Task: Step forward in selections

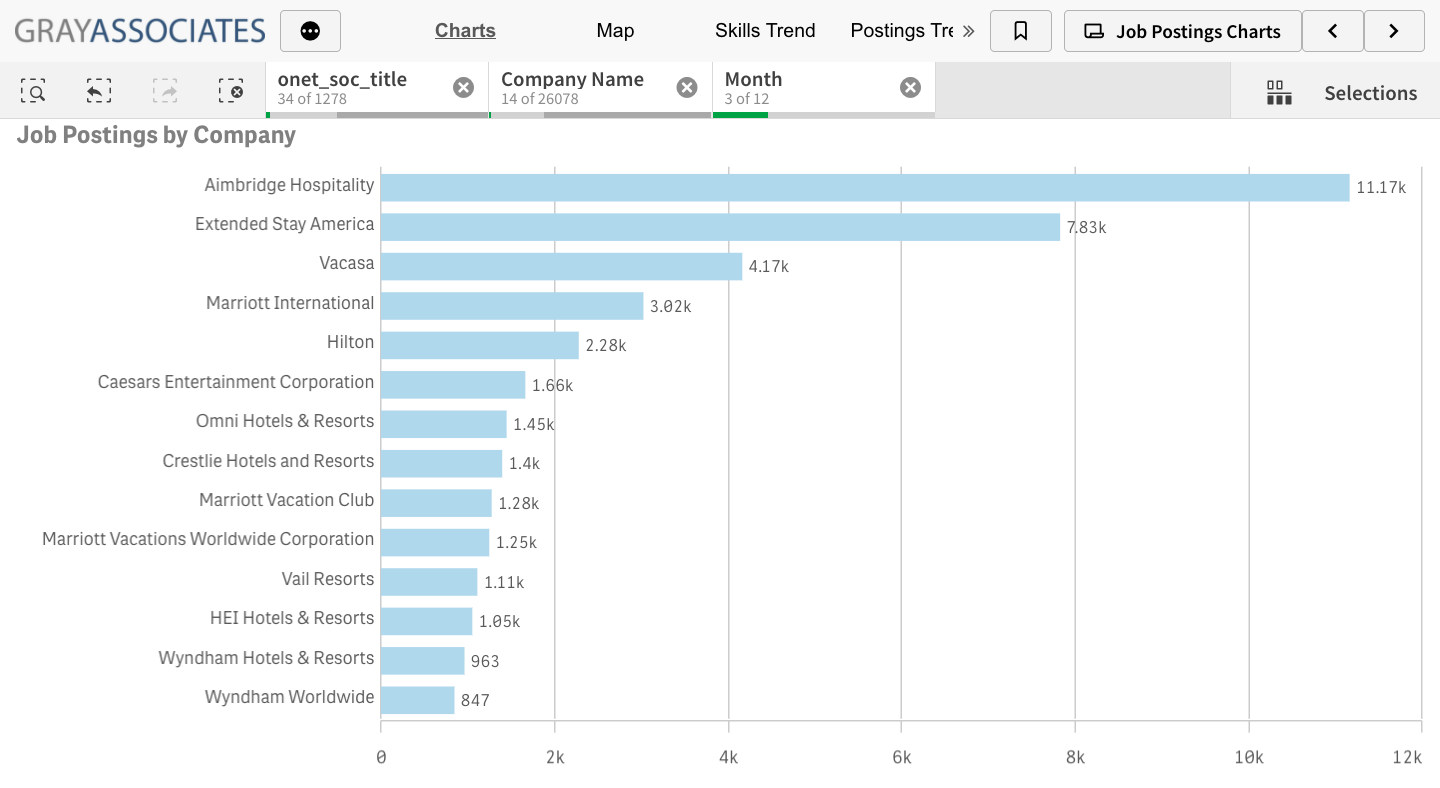Action: [165, 91]
